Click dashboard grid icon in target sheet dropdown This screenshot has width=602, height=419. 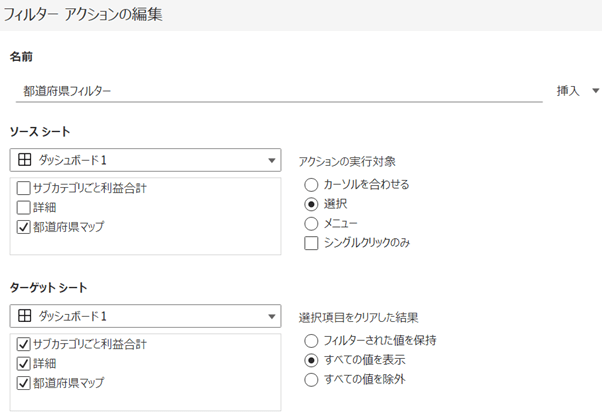(25, 316)
